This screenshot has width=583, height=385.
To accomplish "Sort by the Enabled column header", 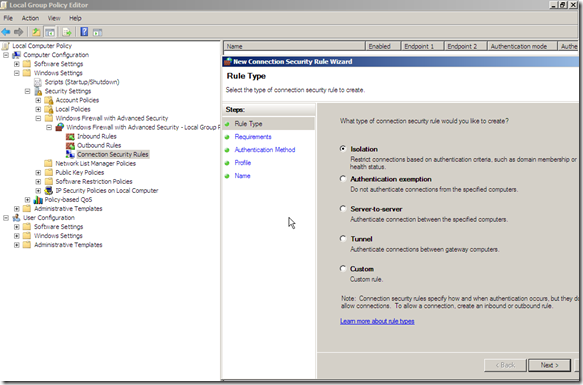I will click(x=383, y=46).
